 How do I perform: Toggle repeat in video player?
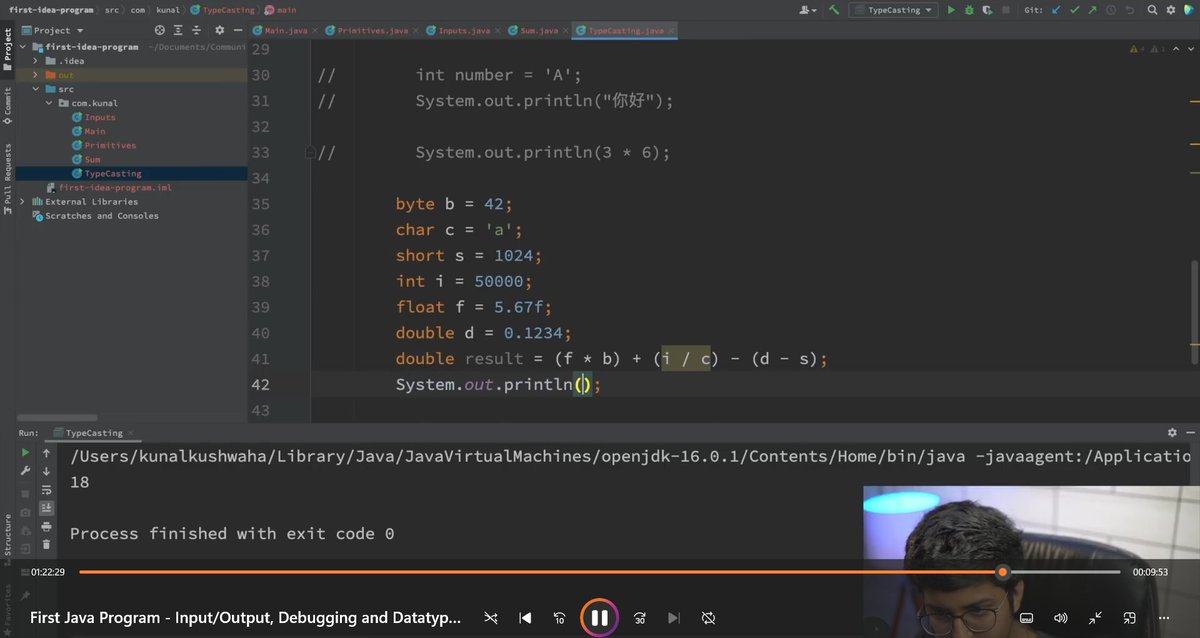(709, 618)
